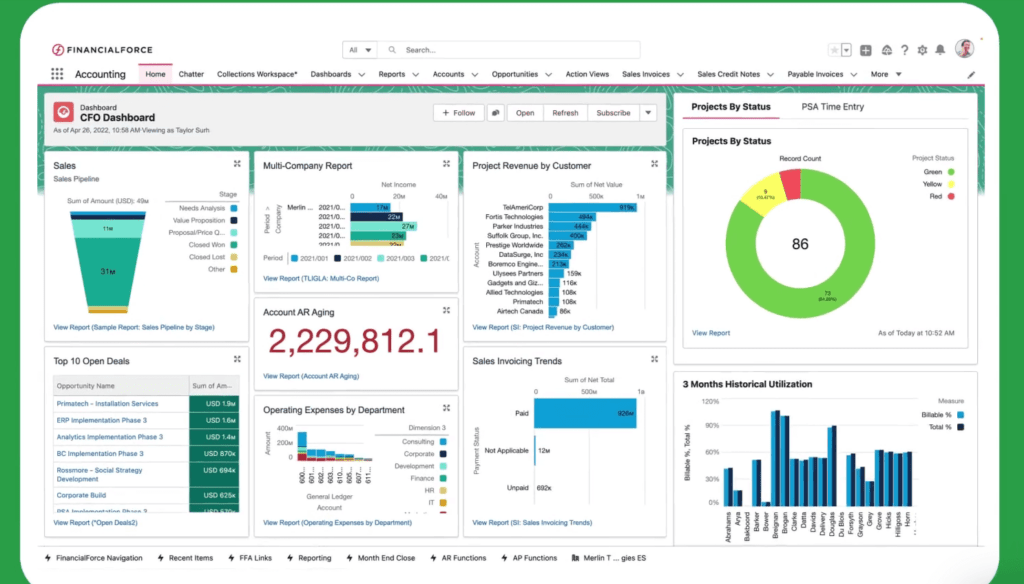The image size is (1024, 584).
Task: Open the dropdown arrow beside Subscribe
Action: tap(648, 113)
